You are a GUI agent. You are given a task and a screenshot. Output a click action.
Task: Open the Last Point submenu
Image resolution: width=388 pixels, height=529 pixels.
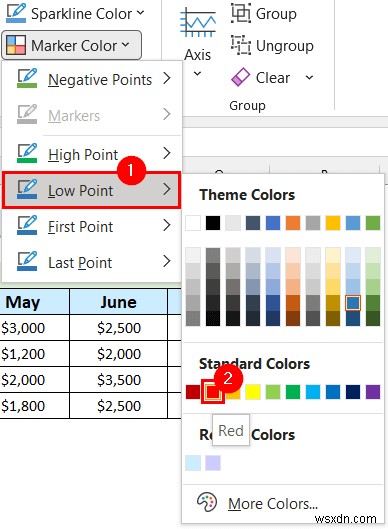pos(92,262)
